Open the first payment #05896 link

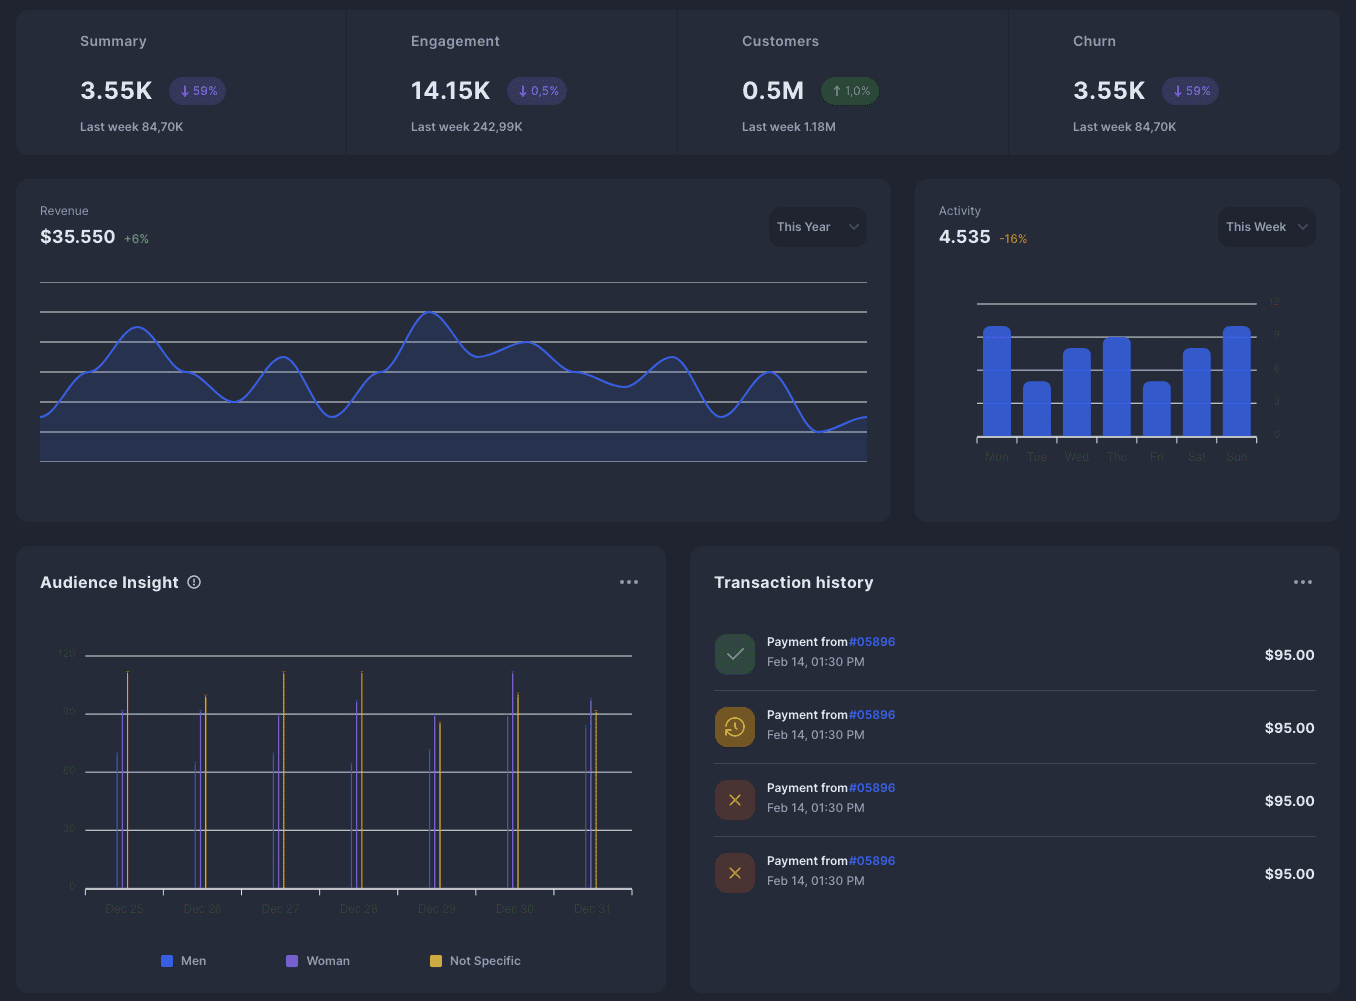tap(872, 642)
